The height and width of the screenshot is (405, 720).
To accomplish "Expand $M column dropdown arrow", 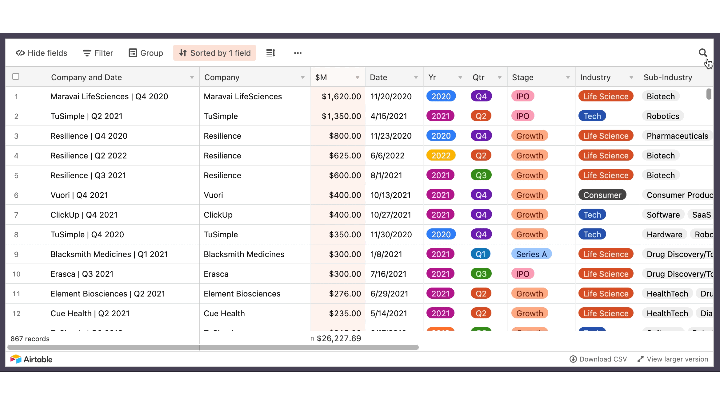I will point(357,78).
